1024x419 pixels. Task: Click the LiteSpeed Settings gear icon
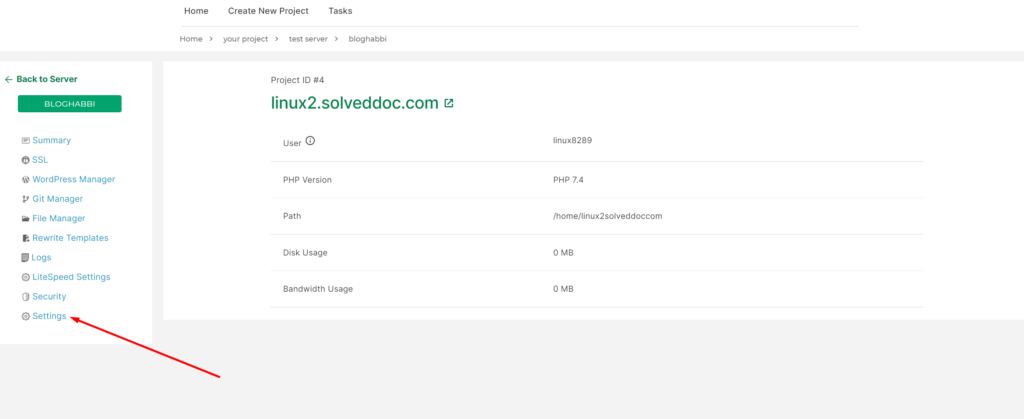point(25,277)
